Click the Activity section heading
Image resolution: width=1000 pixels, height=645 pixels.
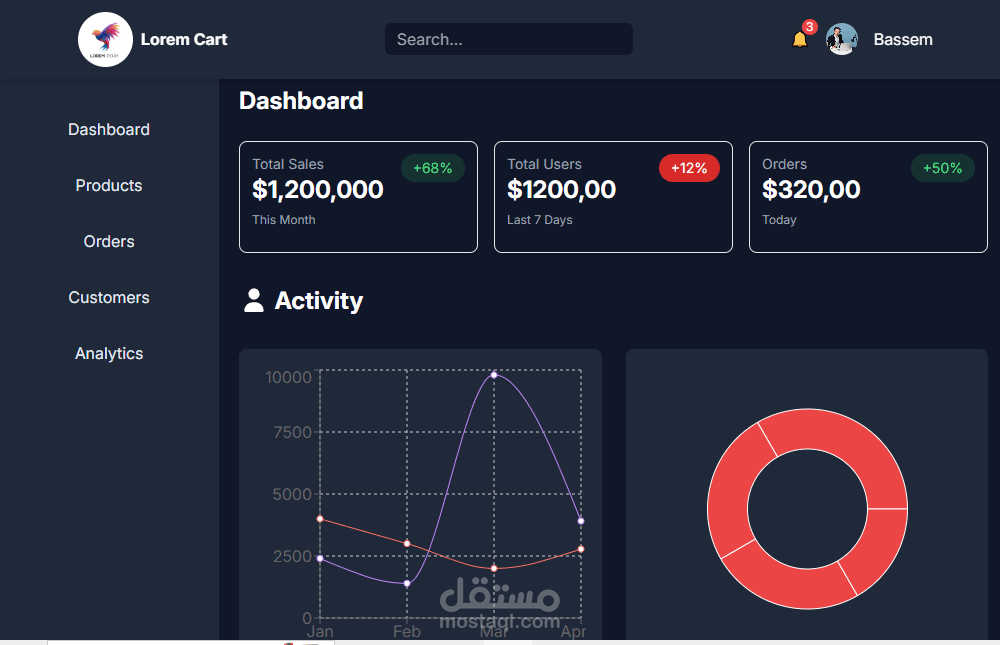319,300
